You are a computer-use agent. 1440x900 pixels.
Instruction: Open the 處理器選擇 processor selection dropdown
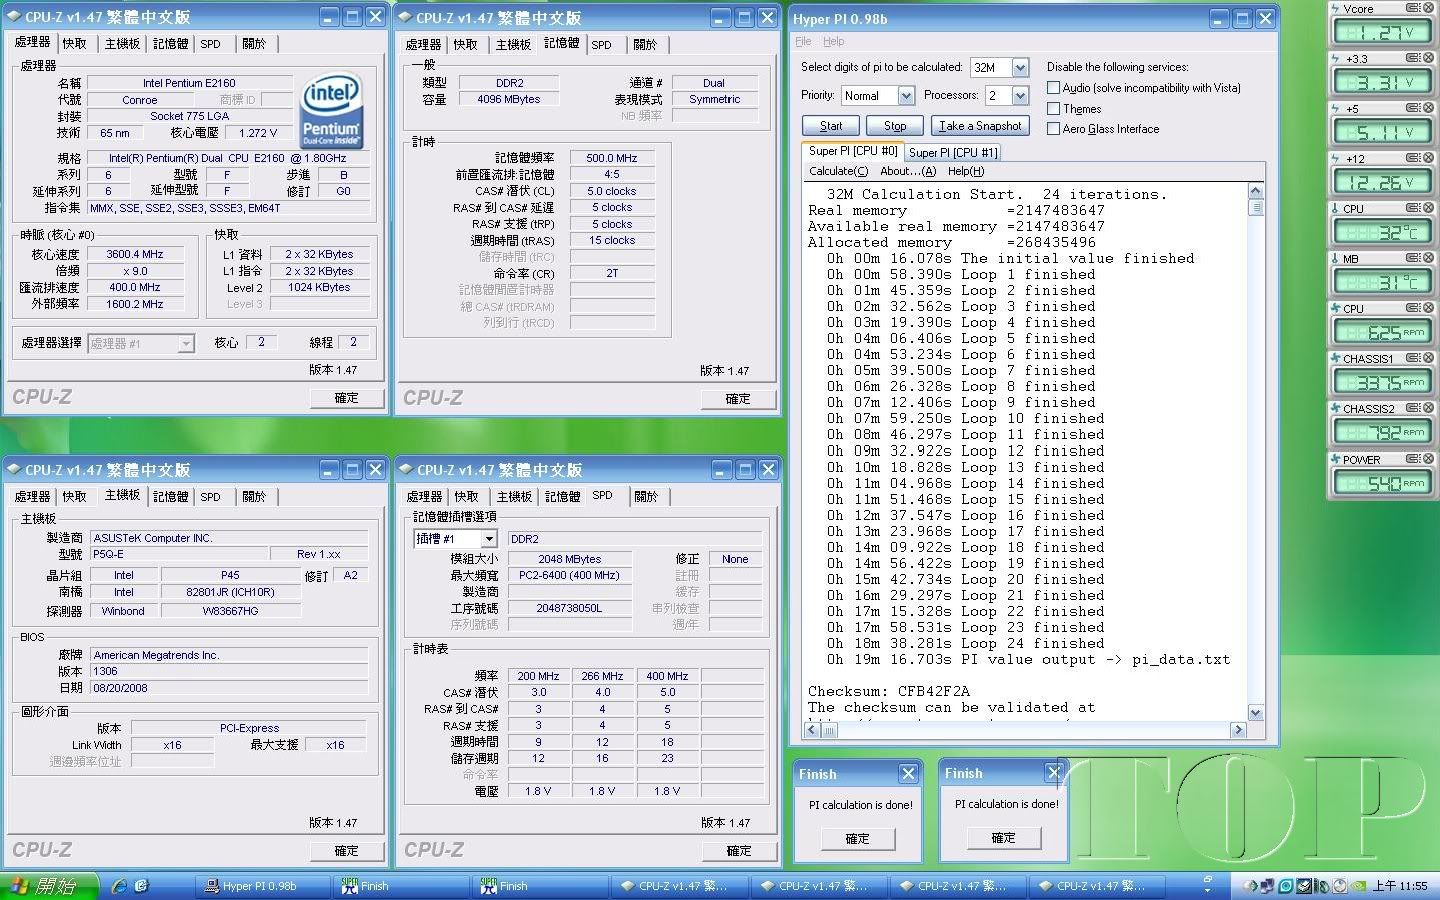coord(185,343)
